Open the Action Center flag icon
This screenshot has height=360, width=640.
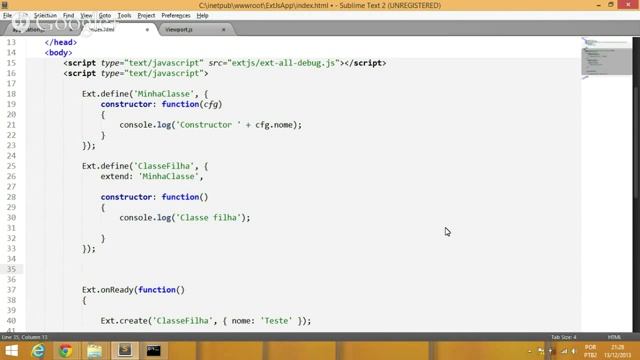pyautogui.click(x=541, y=351)
